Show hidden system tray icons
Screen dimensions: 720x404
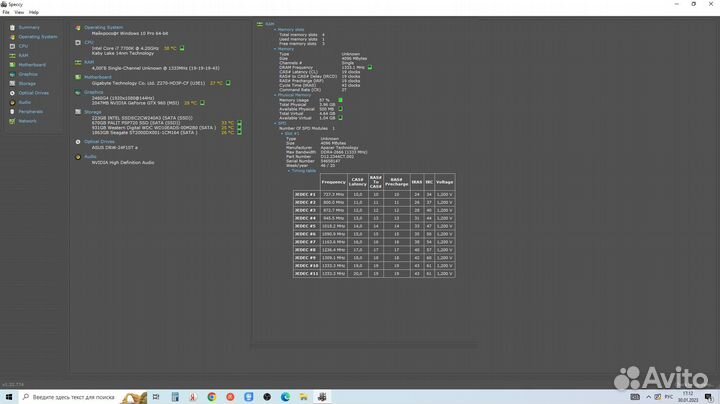(x=648, y=397)
